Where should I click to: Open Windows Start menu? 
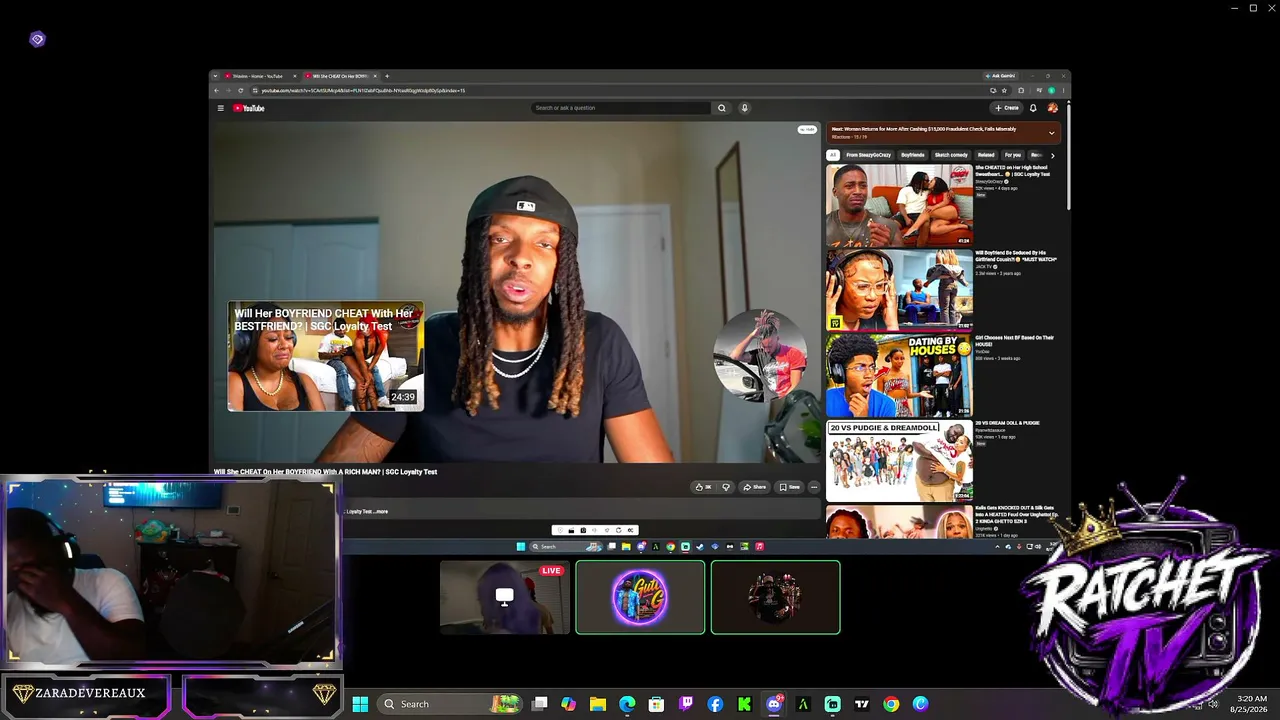(360, 704)
